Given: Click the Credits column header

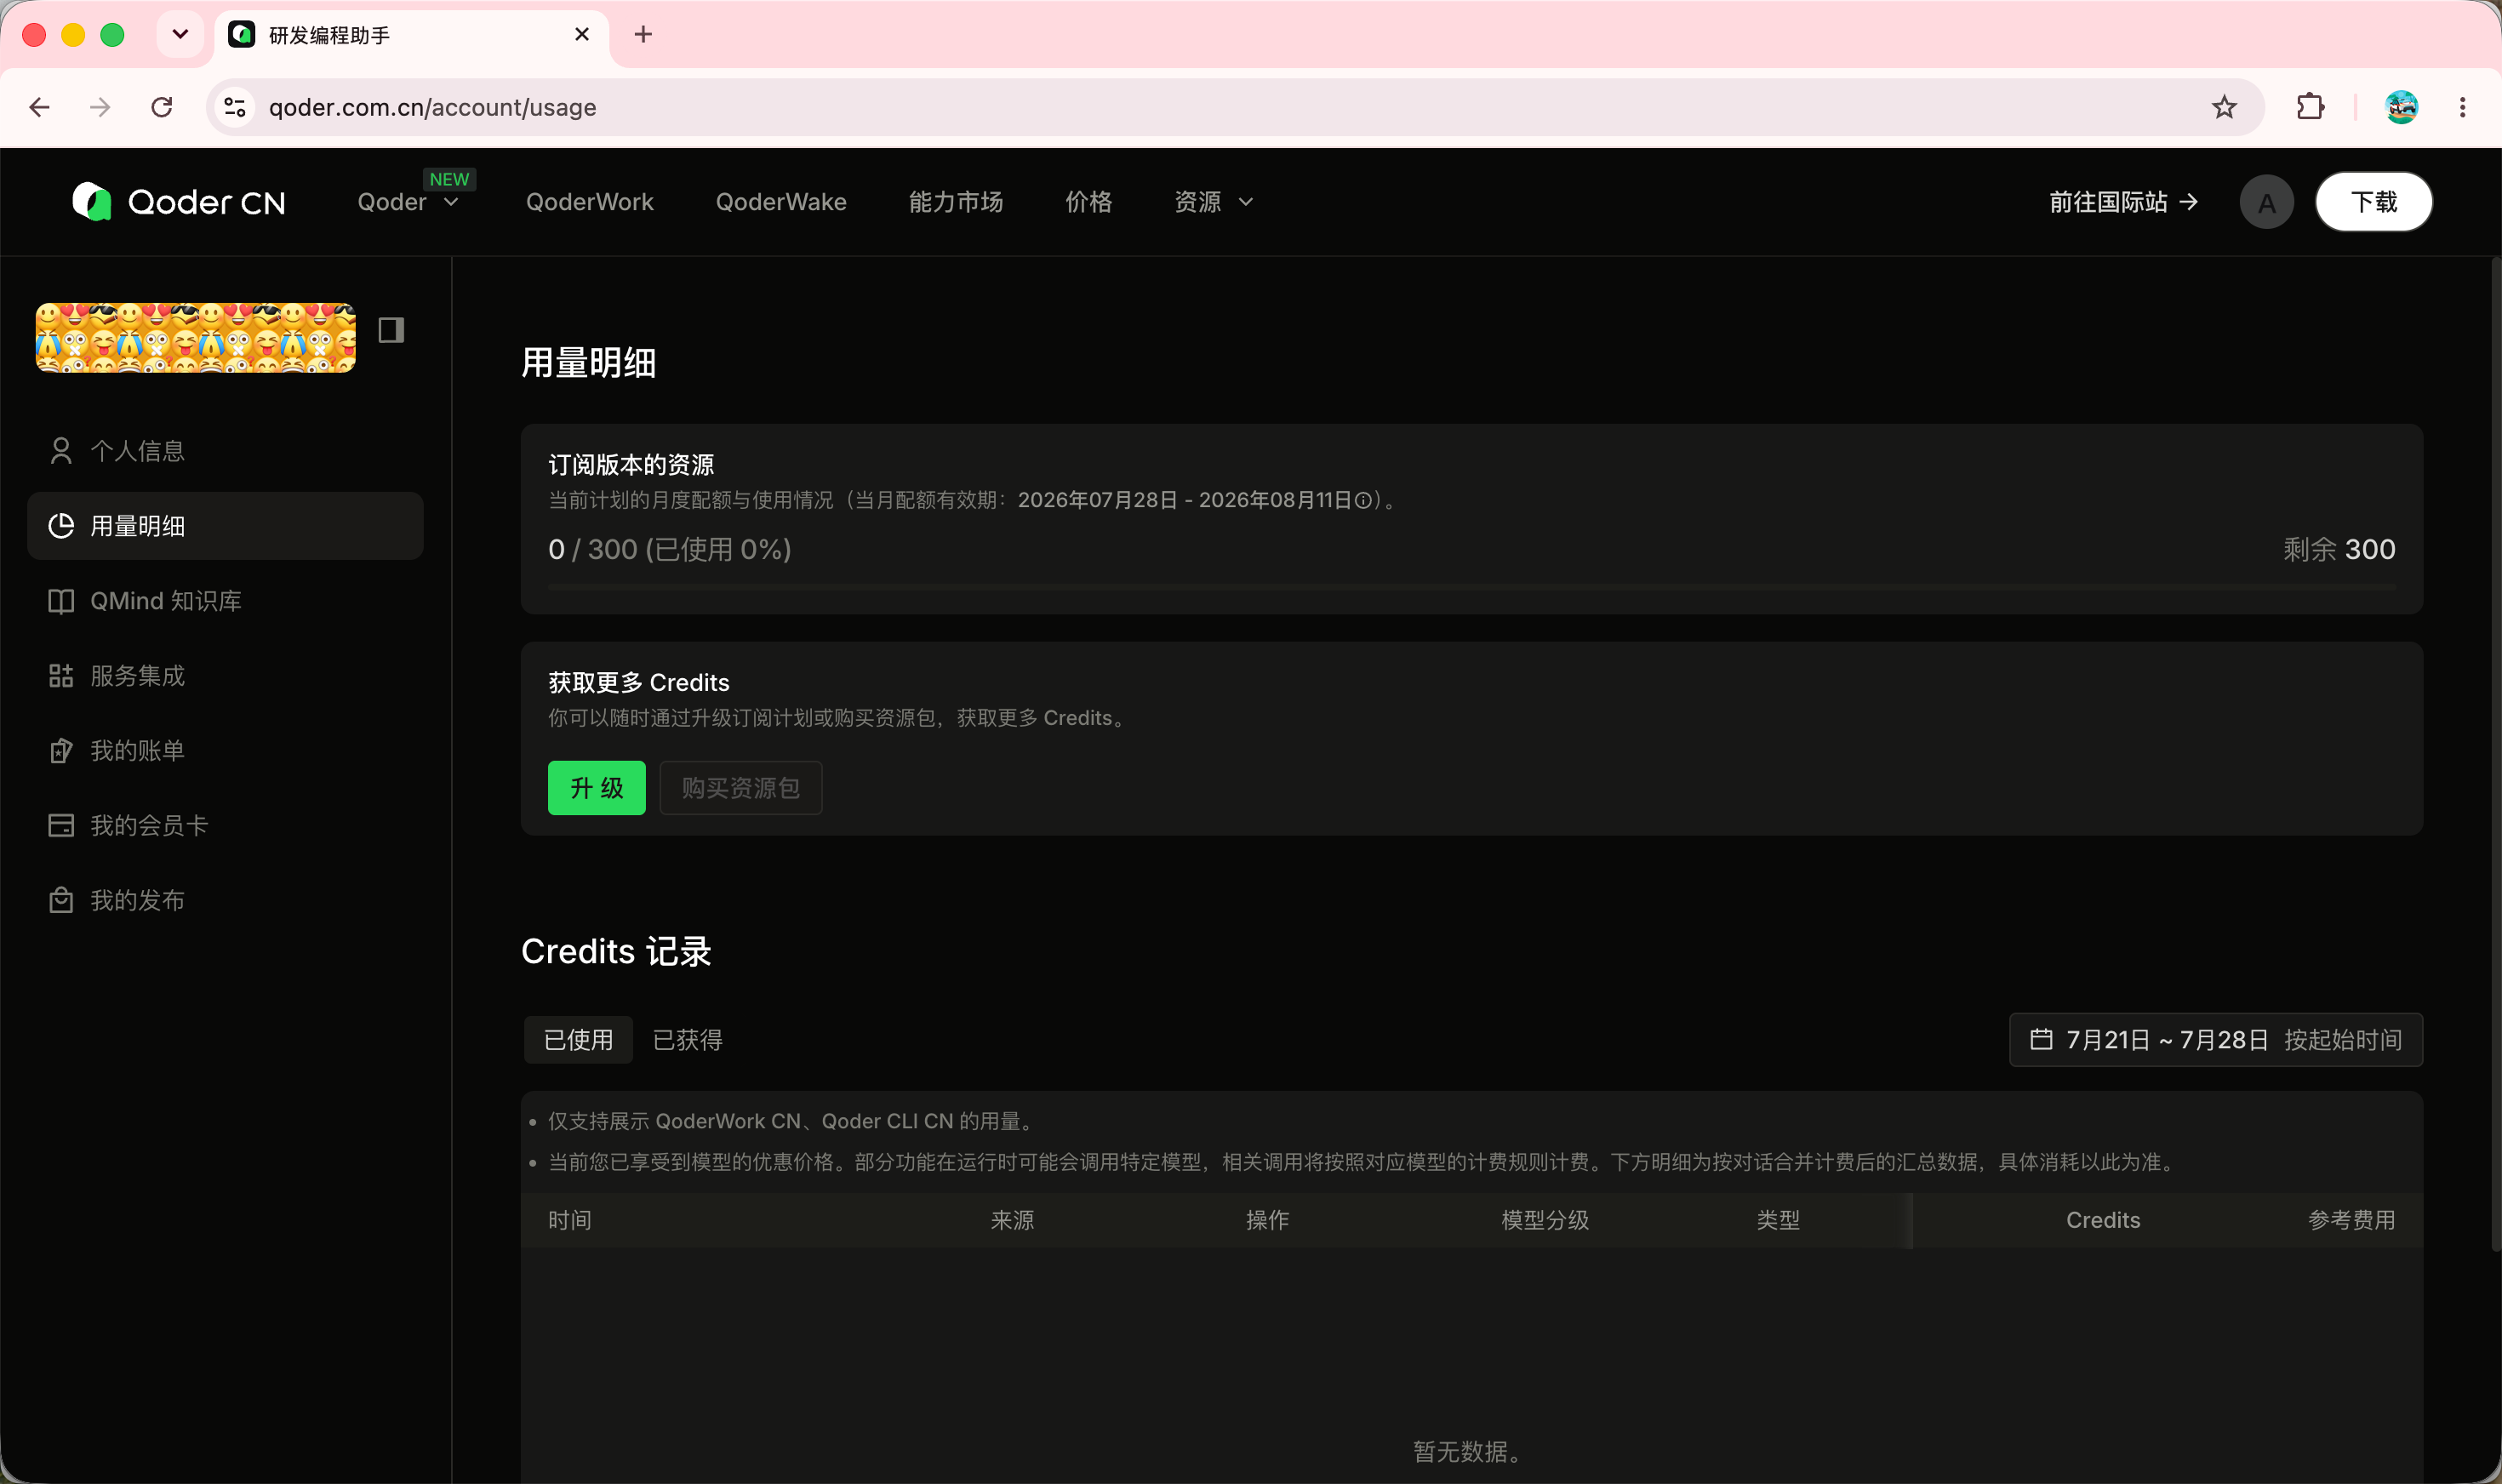Looking at the screenshot, I should pos(2103,1220).
